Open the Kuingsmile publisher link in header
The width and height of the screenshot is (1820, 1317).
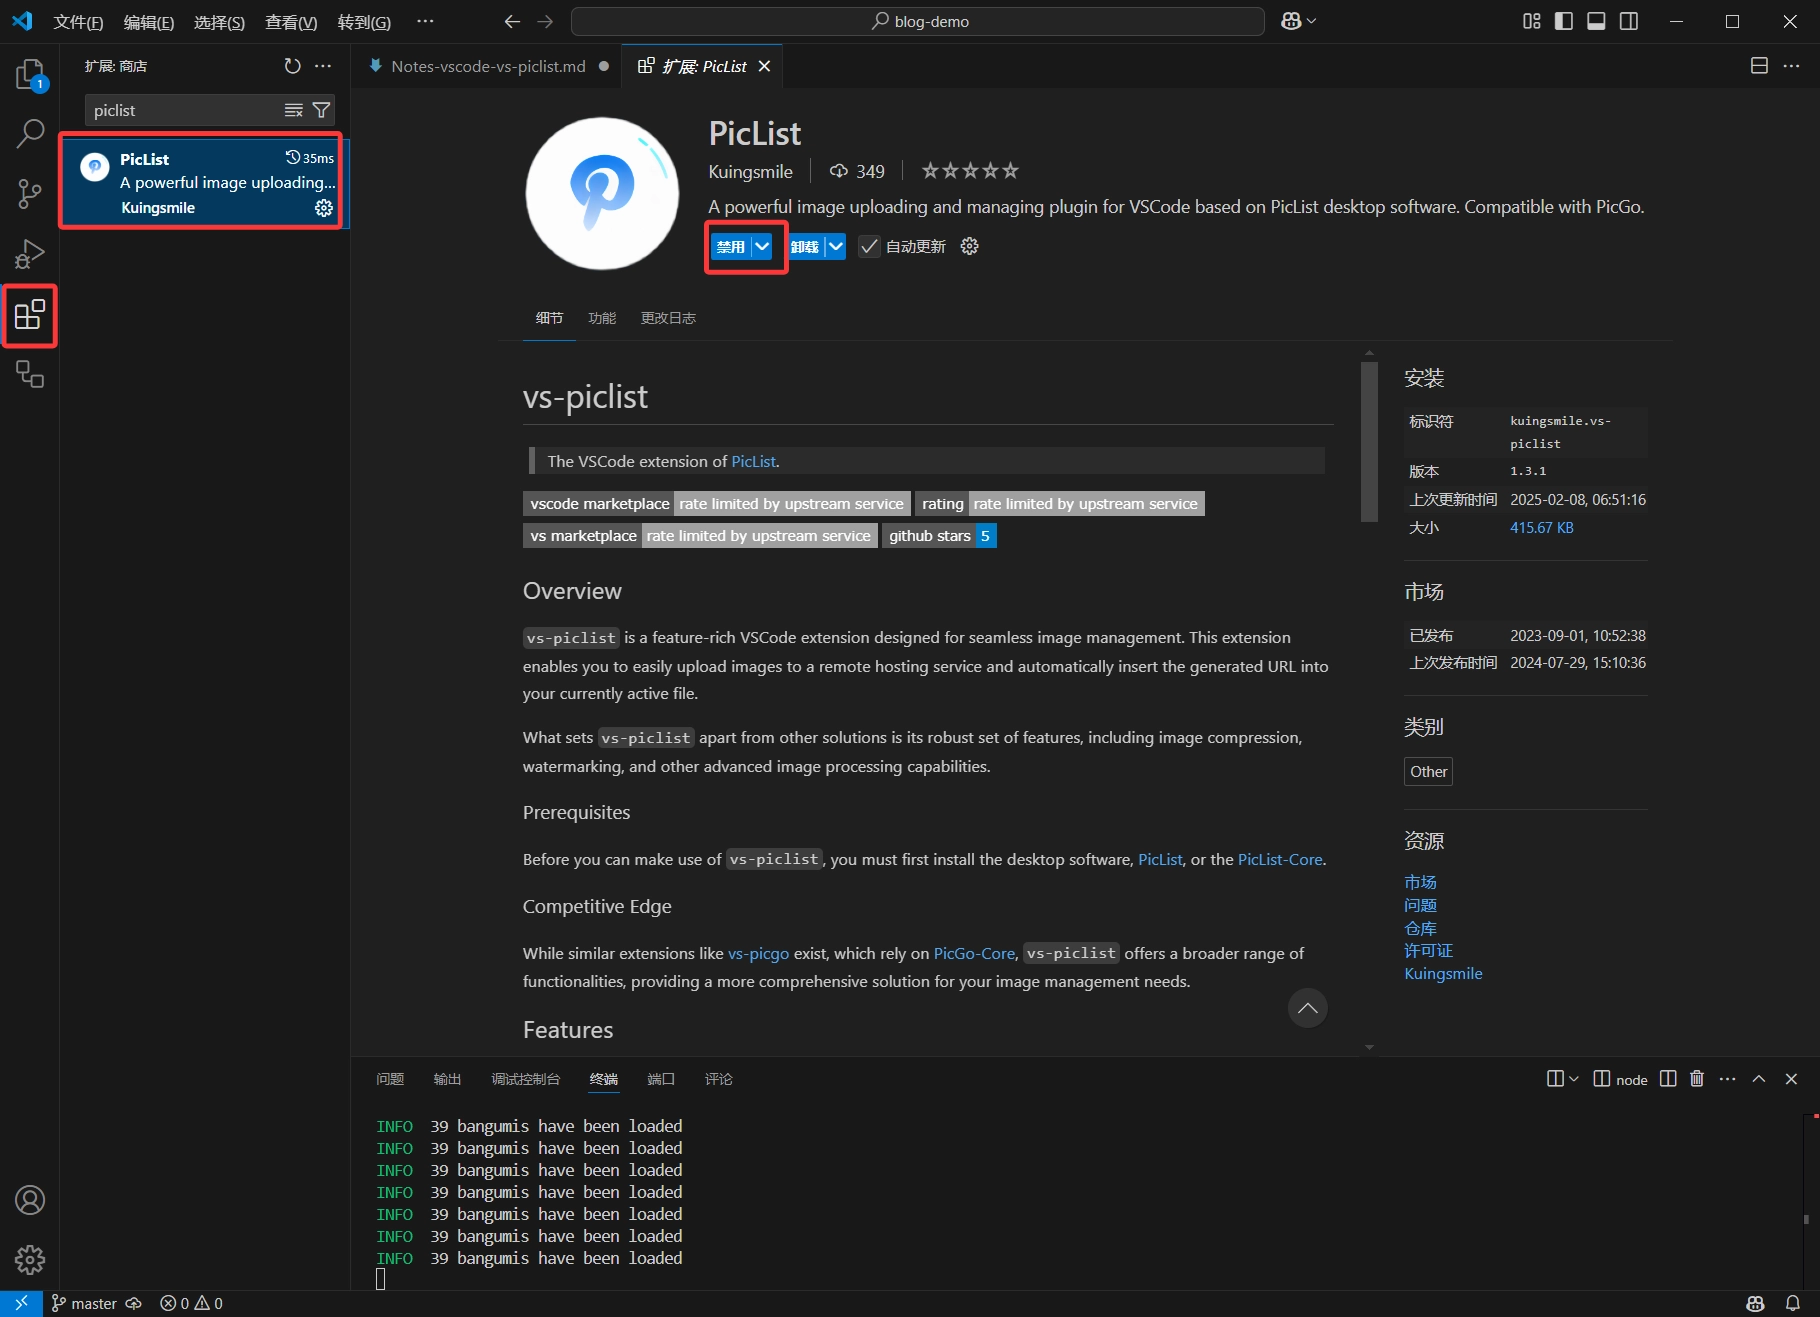tap(750, 171)
